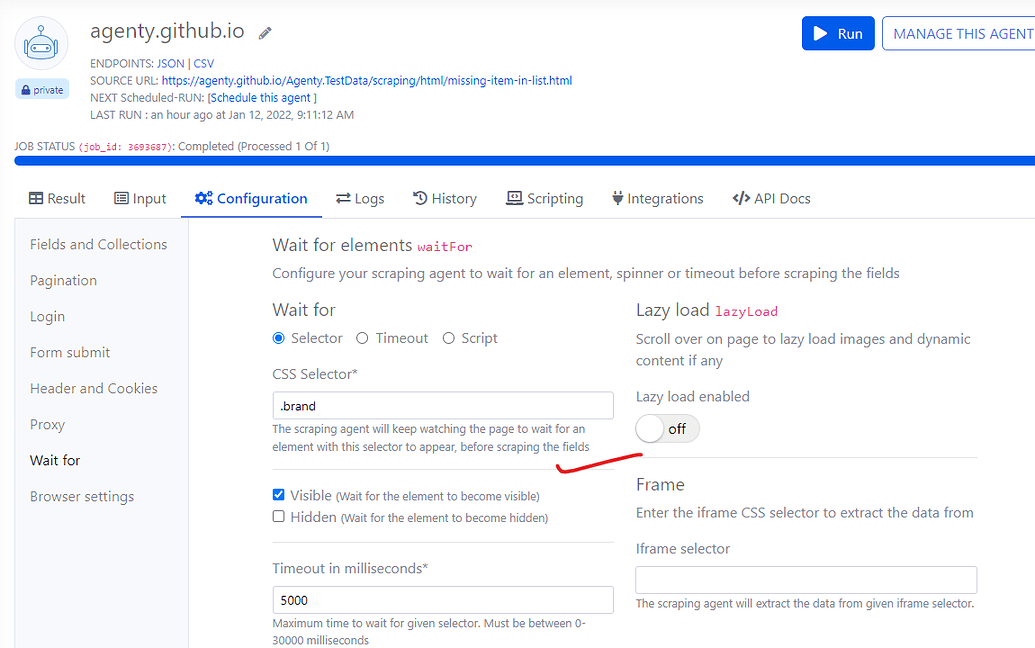The height and width of the screenshot is (648, 1035).
Task: Click the robot agent avatar icon
Action: pyautogui.click(x=42, y=44)
